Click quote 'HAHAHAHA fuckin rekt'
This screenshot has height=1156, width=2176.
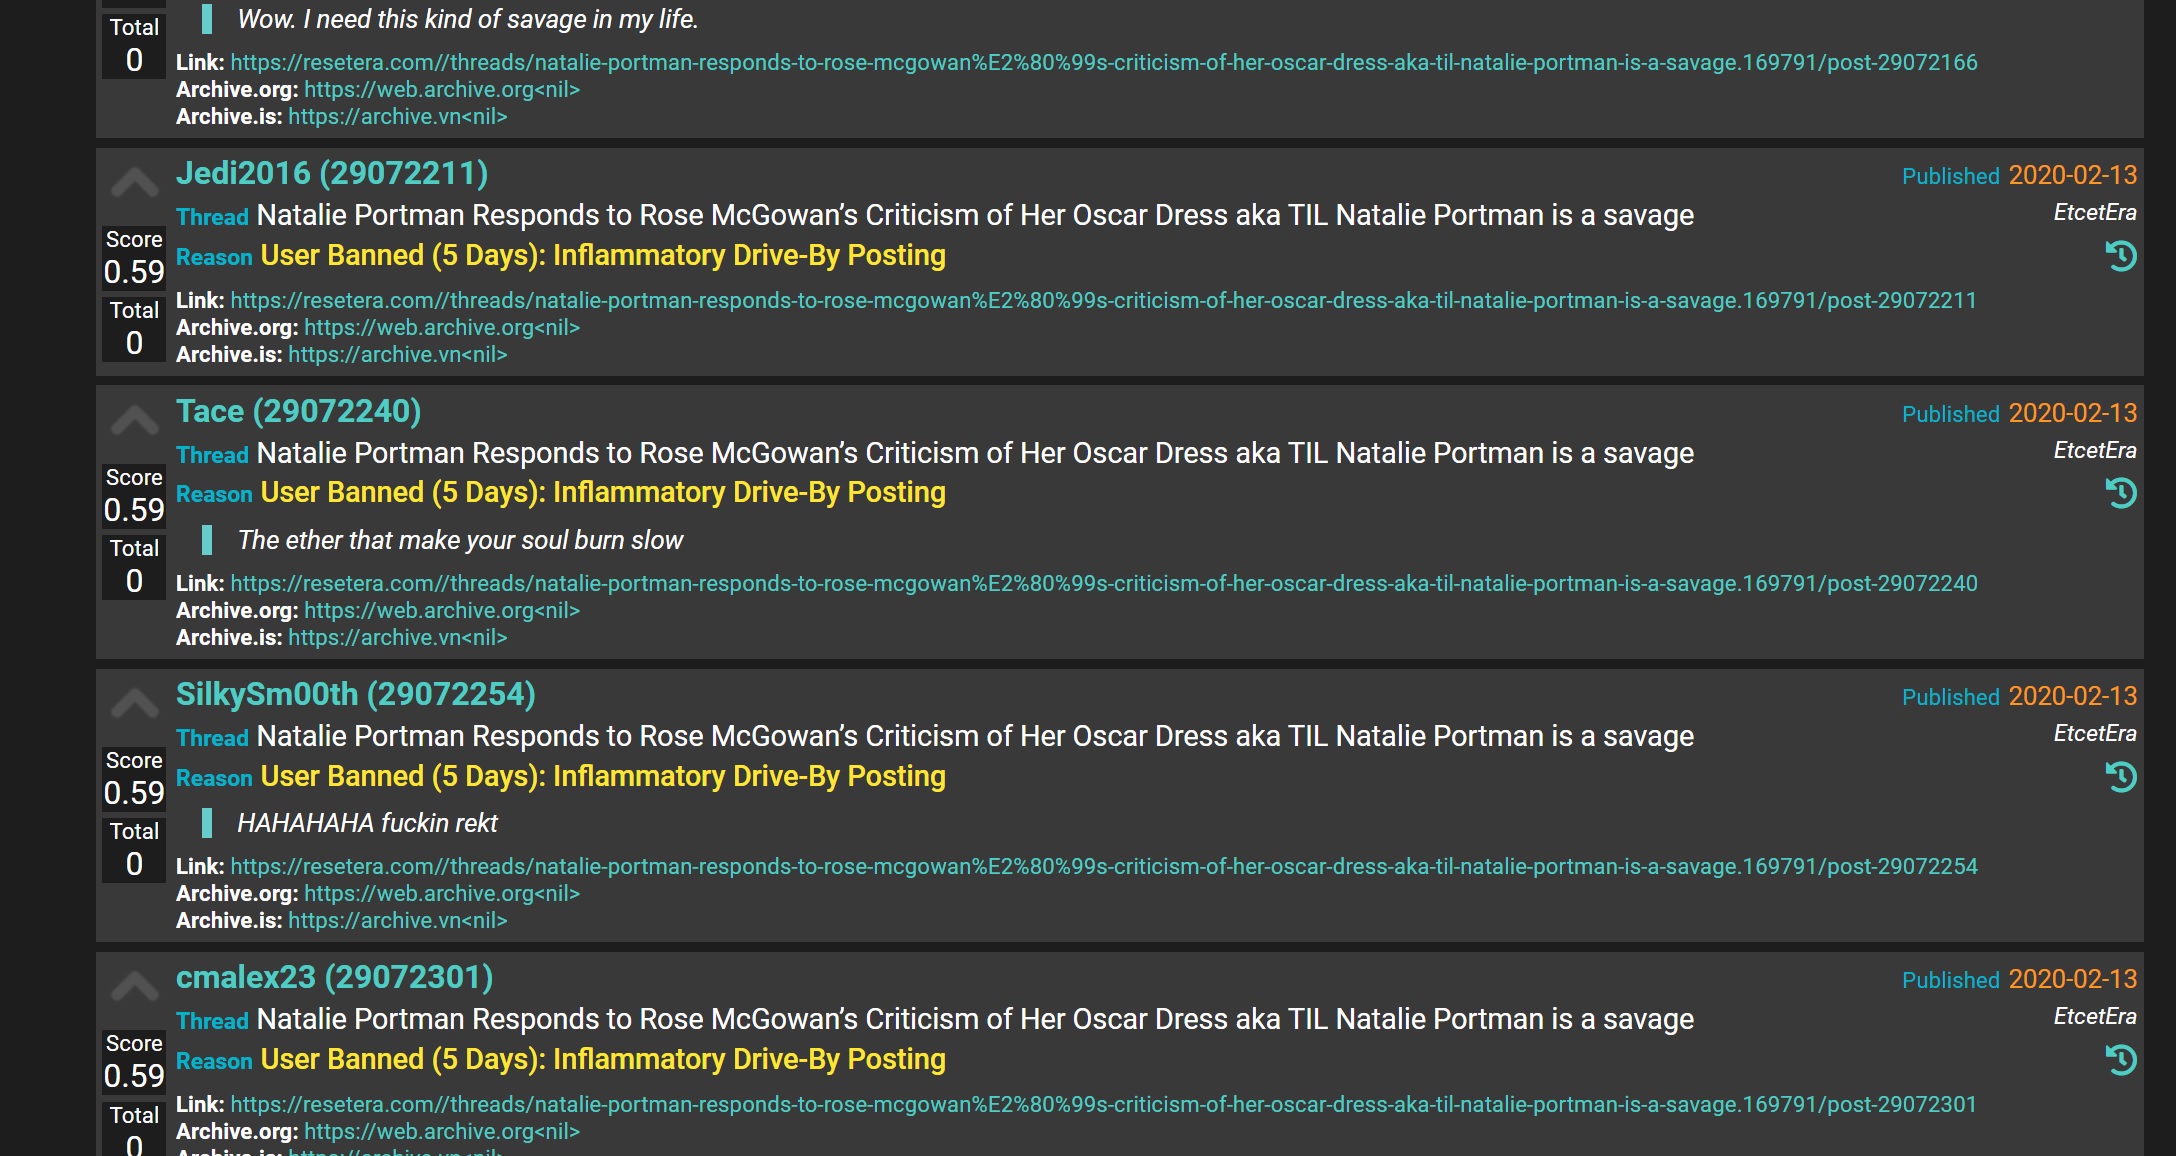tap(367, 823)
